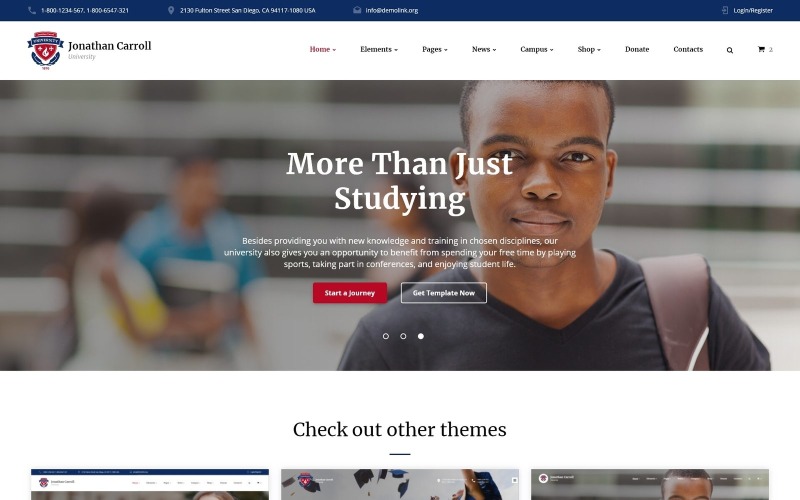Open the Shop dropdown menu
This screenshot has width=800, height=500.
589,49
